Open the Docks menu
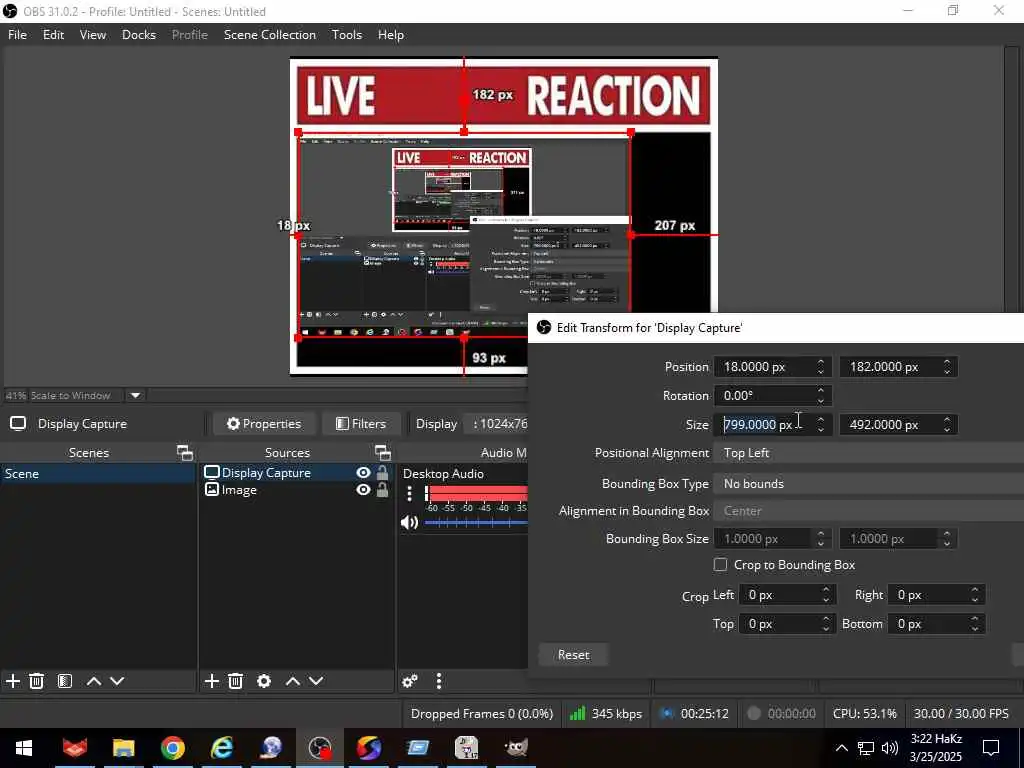Viewport: 1024px width, 768px height. pyautogui.click(x=139, y=35)
